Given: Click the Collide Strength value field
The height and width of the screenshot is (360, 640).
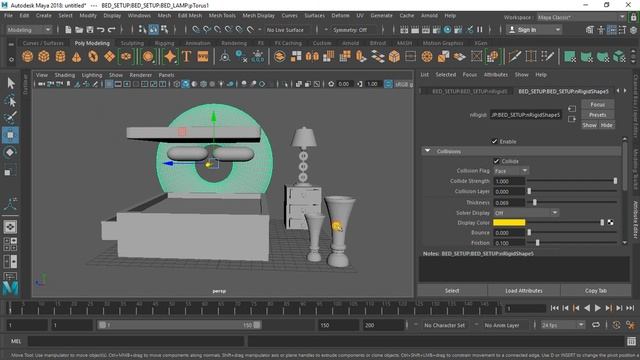Looking at the screenshot, I should [509, 181].
